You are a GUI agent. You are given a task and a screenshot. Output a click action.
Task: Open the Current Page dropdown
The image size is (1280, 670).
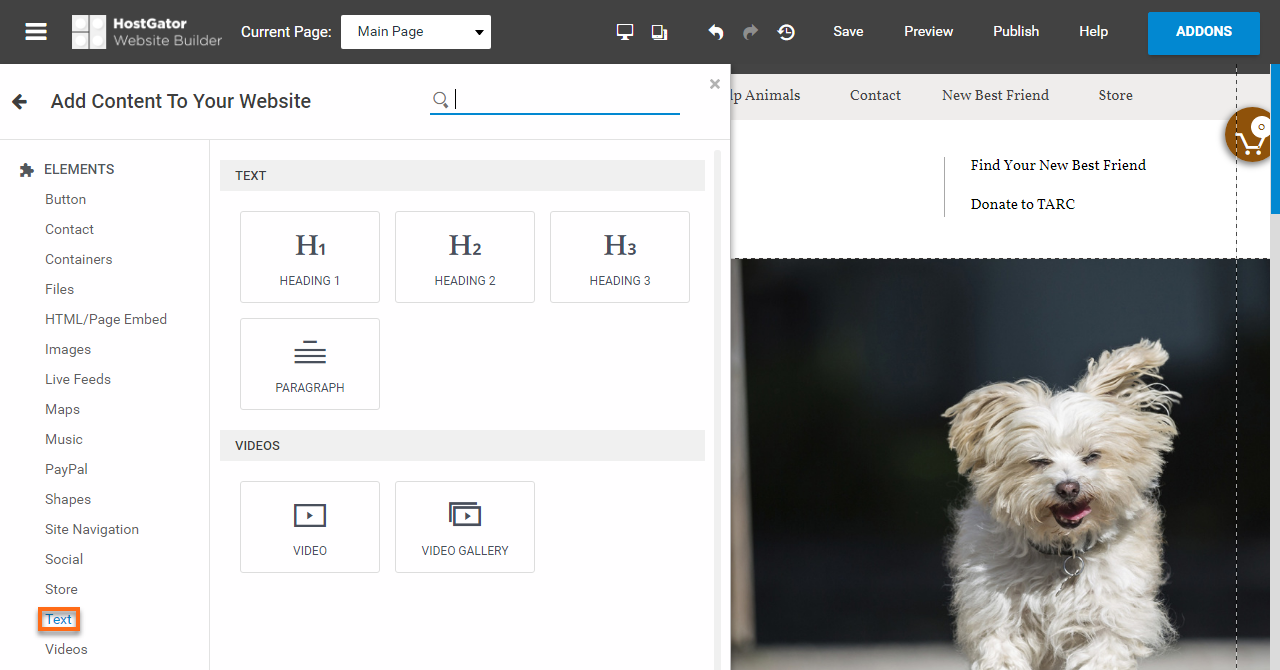(416, 32)
